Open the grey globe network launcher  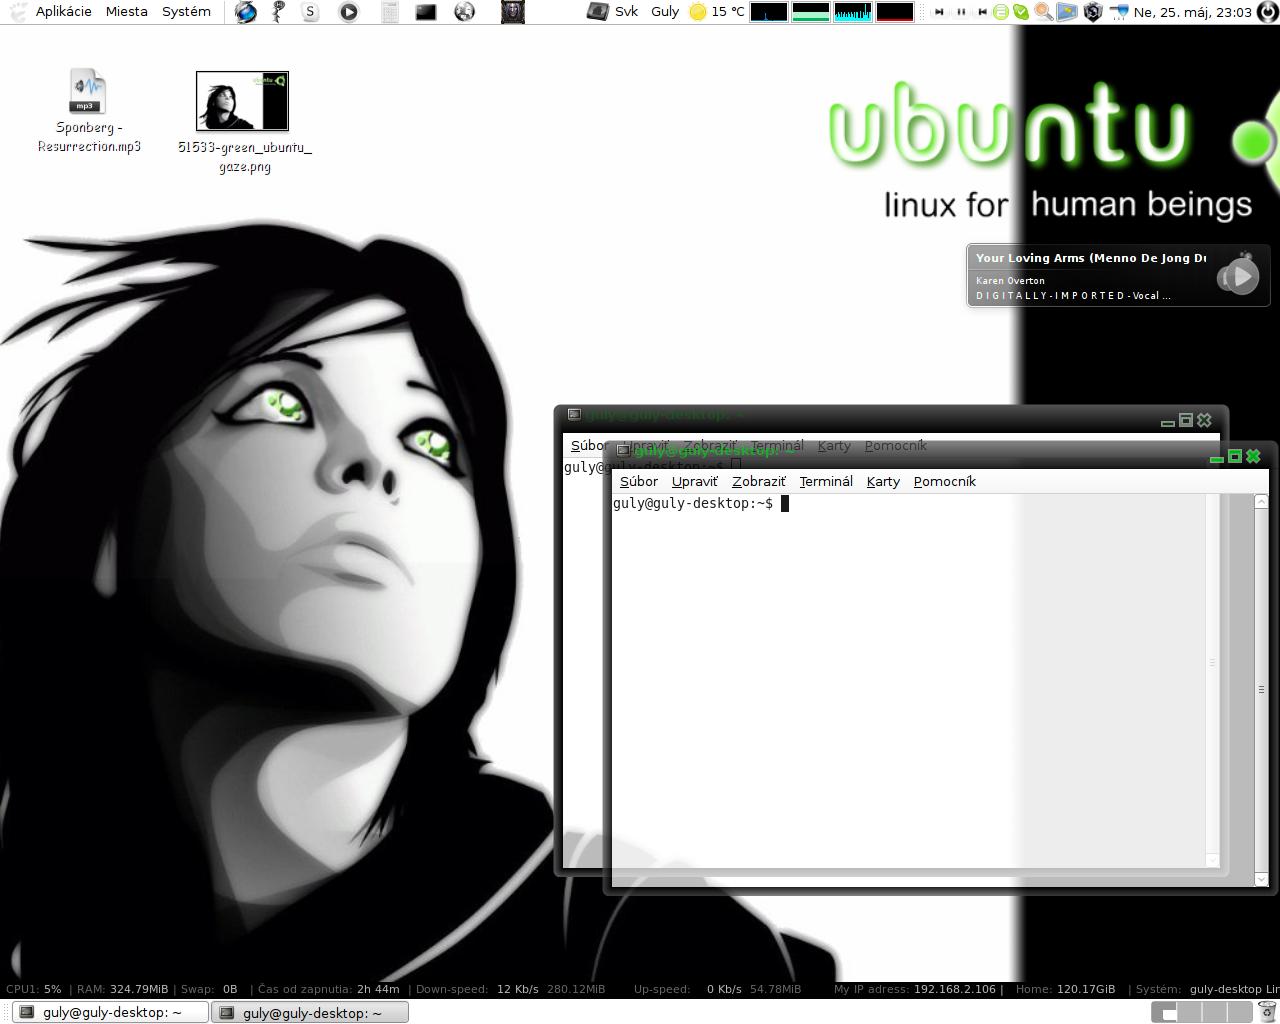(x=464, y=12)
